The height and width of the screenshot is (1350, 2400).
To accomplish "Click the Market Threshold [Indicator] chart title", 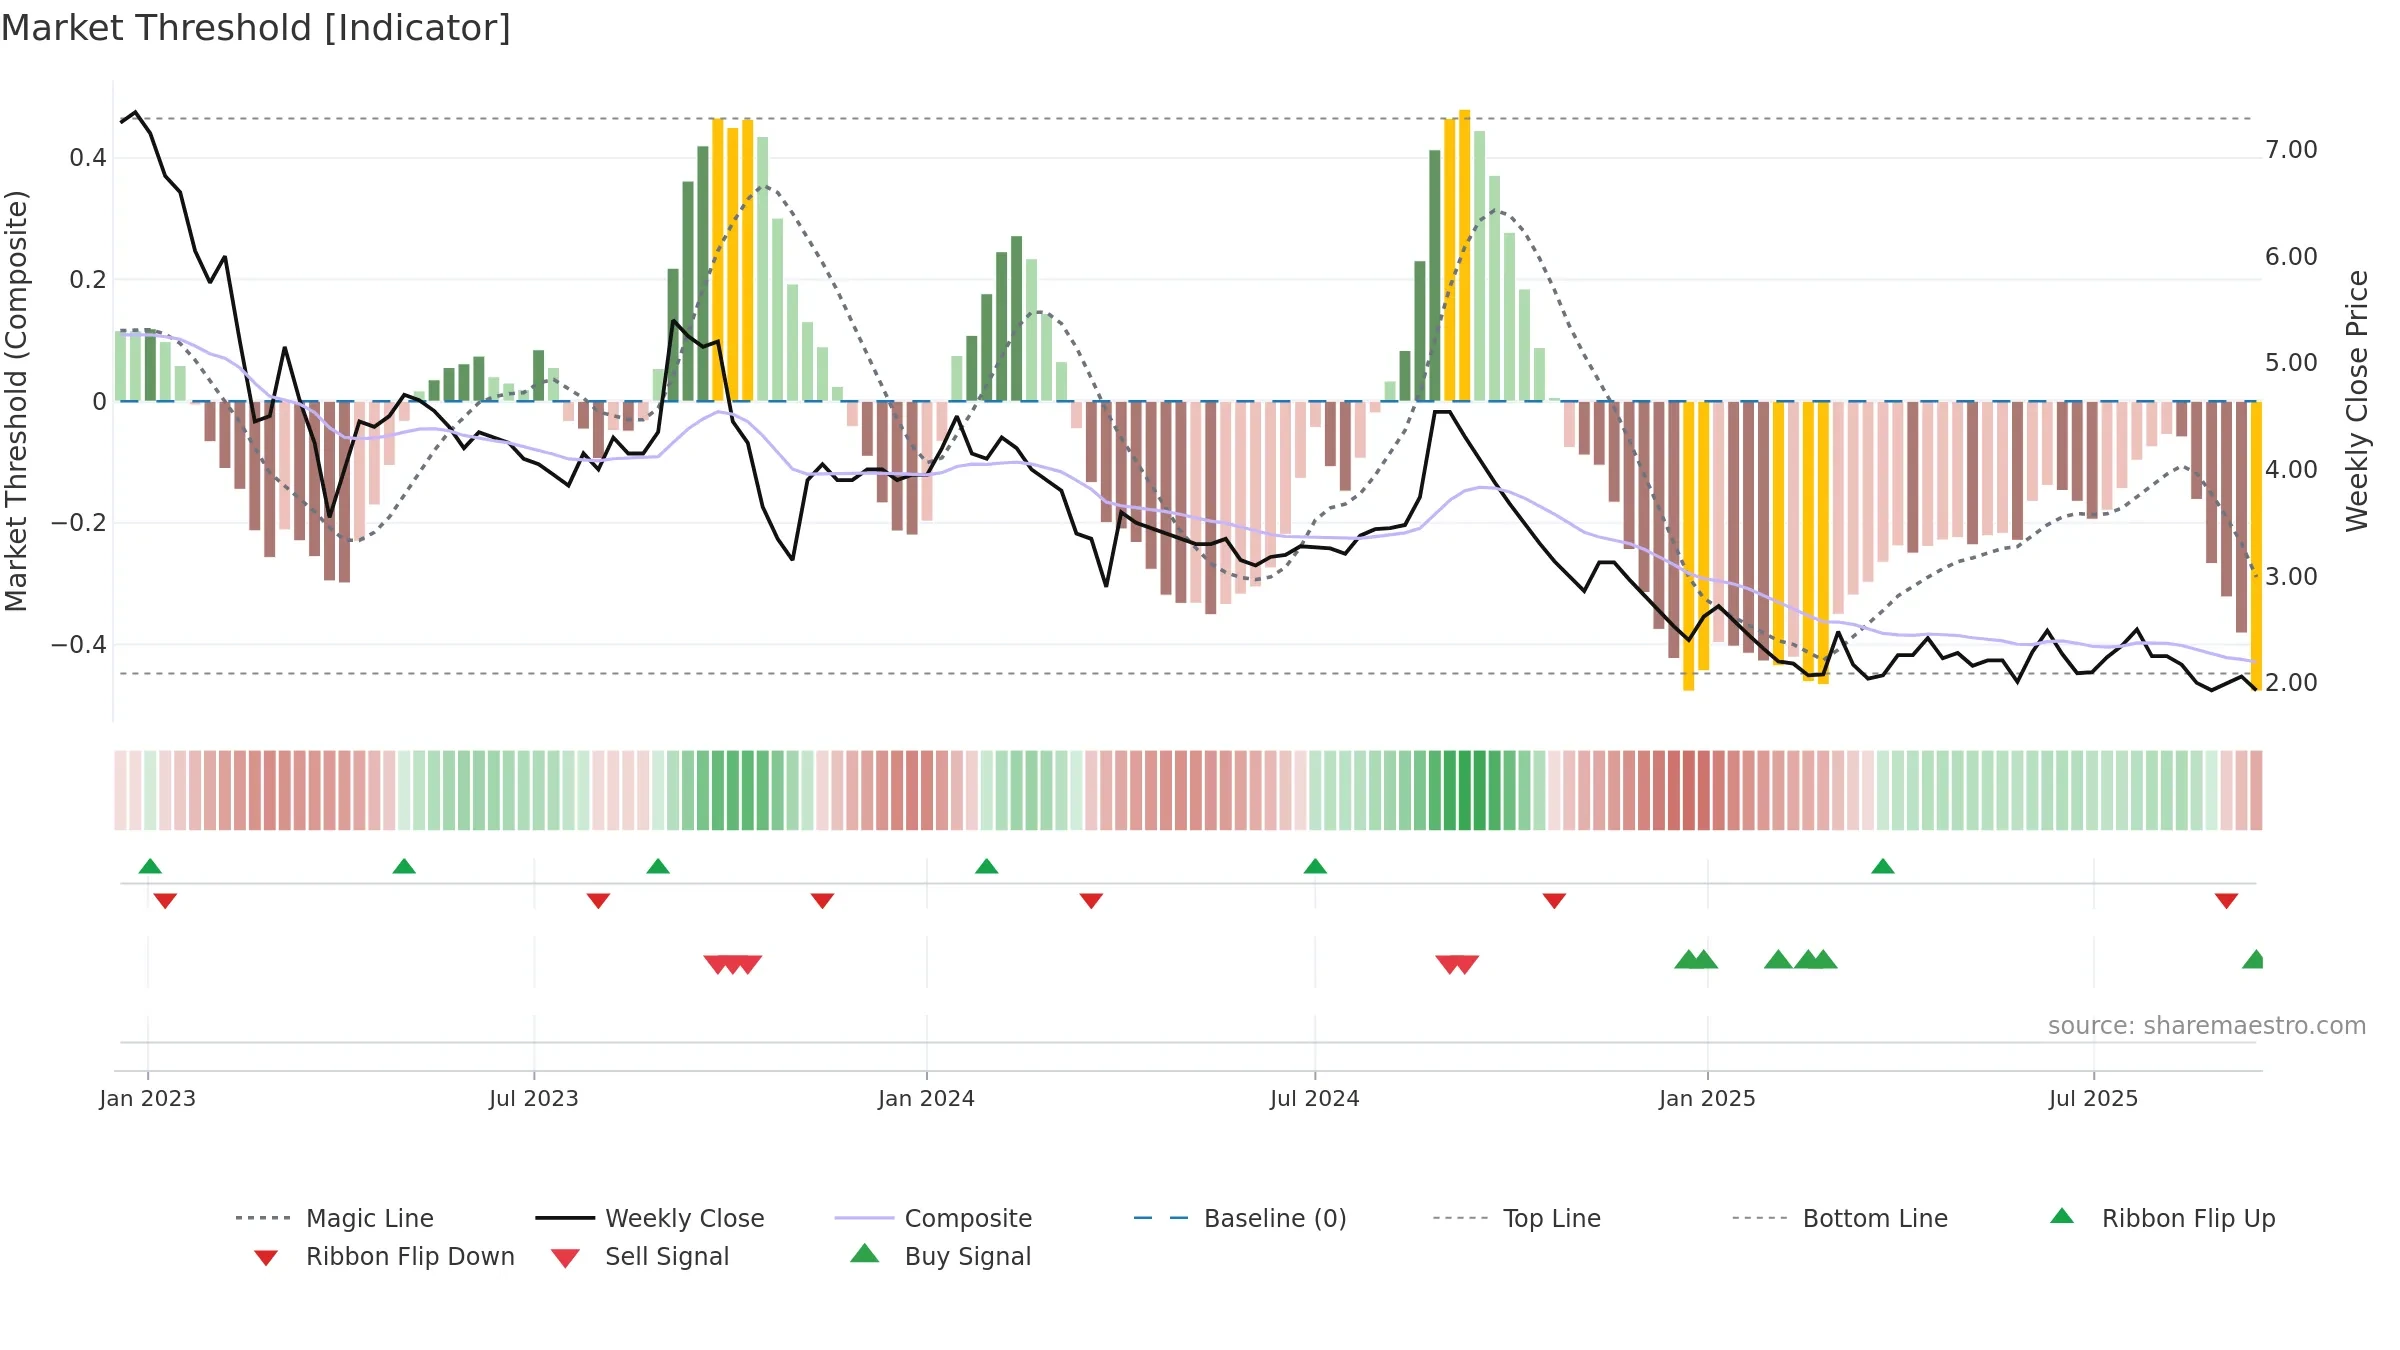I will [256, 28].
